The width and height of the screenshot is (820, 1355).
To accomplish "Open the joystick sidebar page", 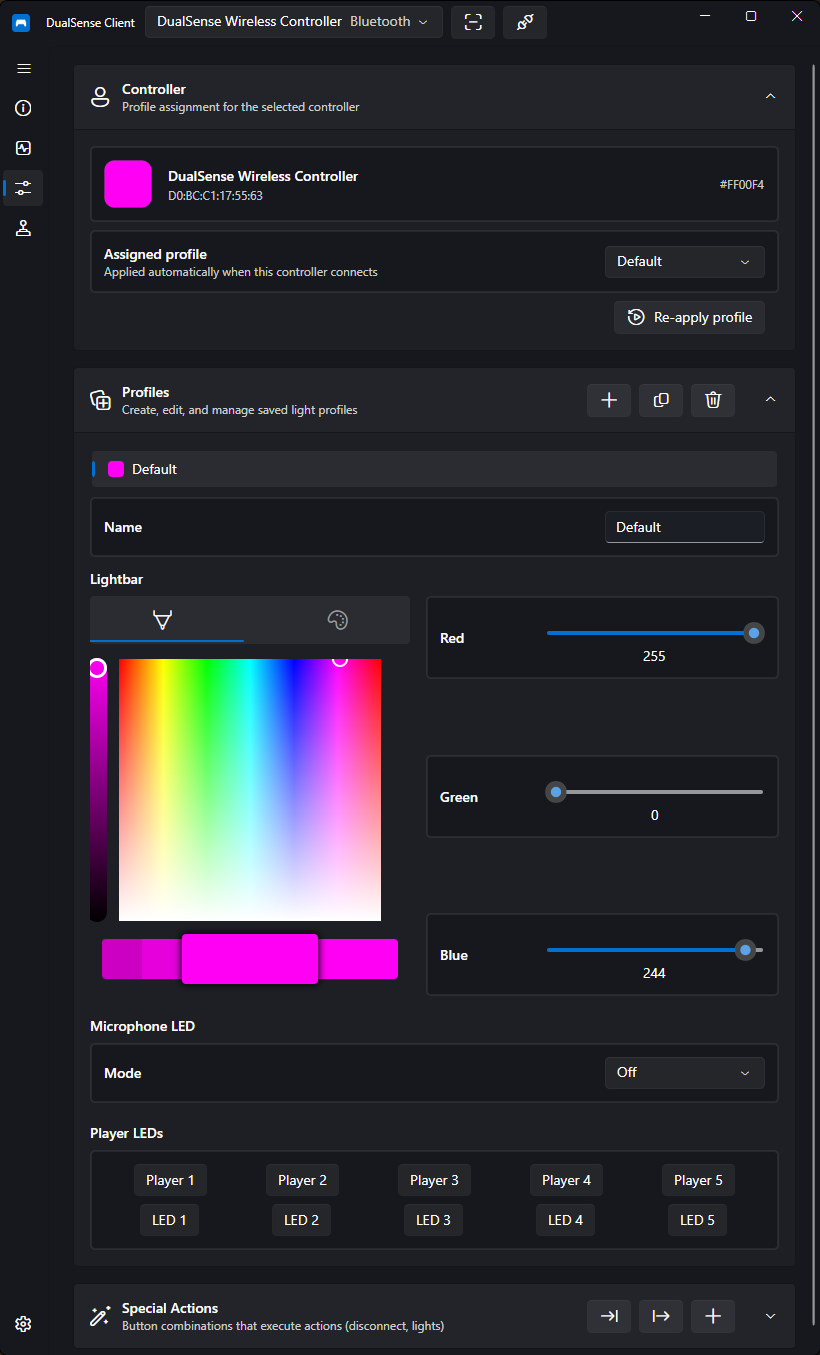I will (x=24, y=228).
